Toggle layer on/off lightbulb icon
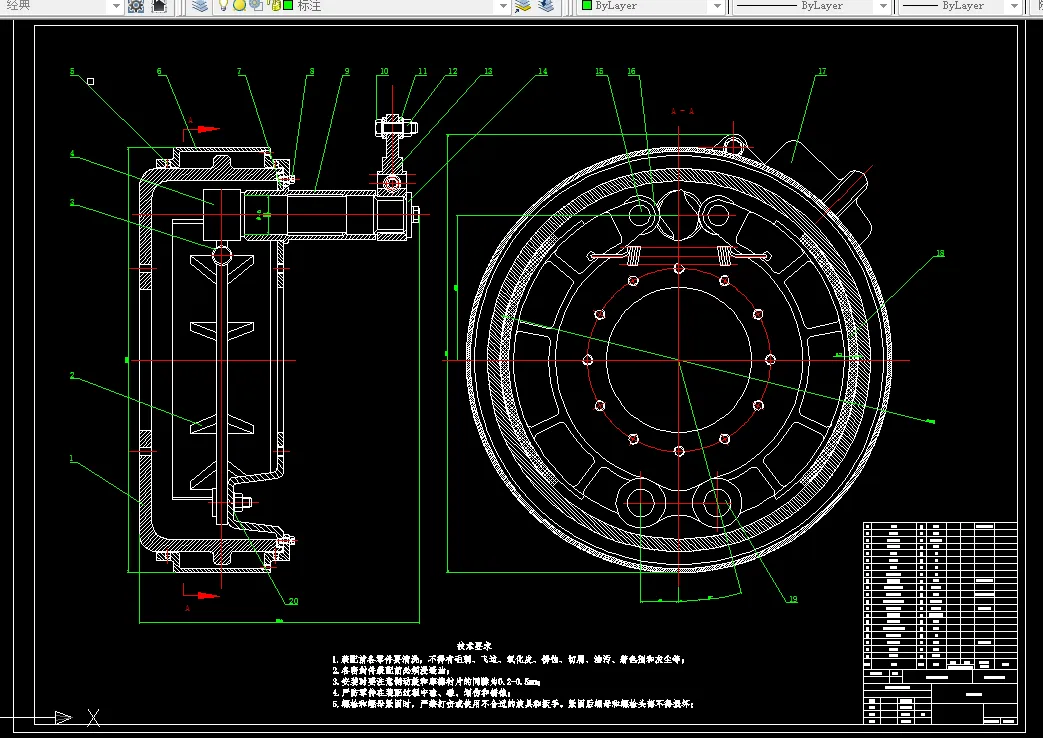 (x=225, y=6)
